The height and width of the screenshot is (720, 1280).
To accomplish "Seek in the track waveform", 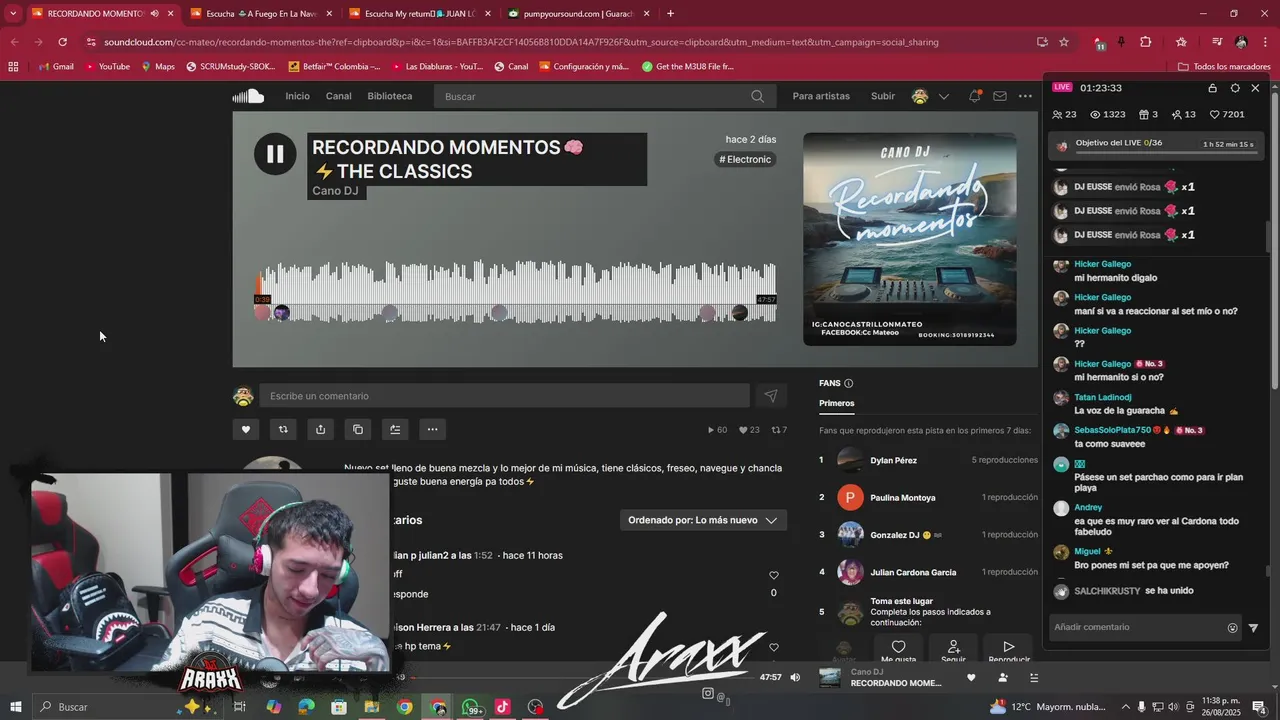I will pyautogui.click(x=515, y=291).
